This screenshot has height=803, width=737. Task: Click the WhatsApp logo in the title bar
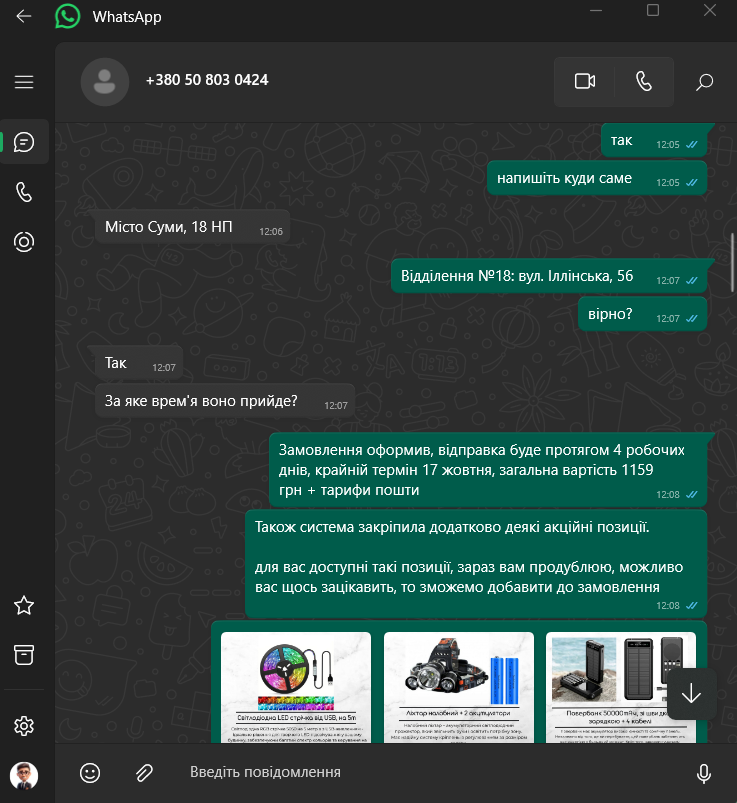click(68, 16)
